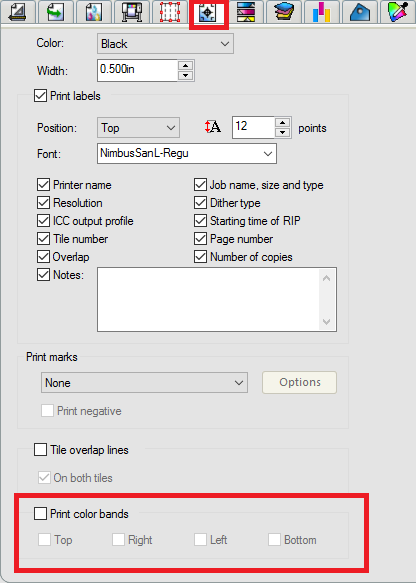Open the layout tab with ruler icon
The image size is (416, 583).
point(17,12)
